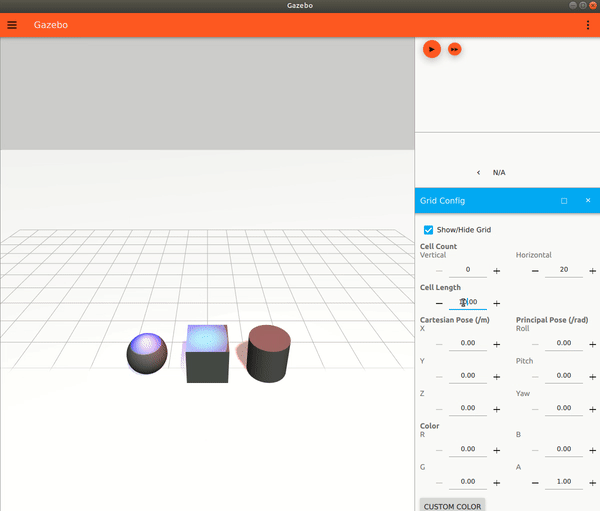
Task: Click the Z pose value field
Action: [468, 408]
